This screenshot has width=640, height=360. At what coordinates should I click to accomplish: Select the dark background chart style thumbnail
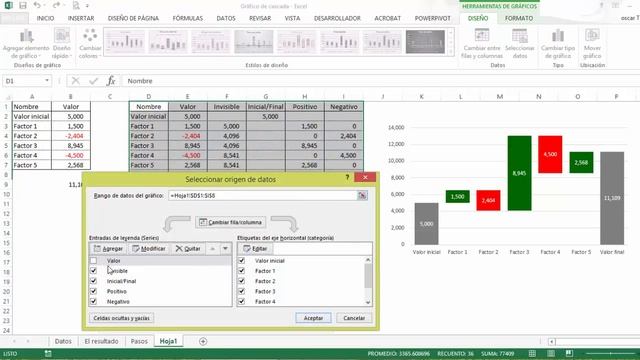click(x=425, y=42)
